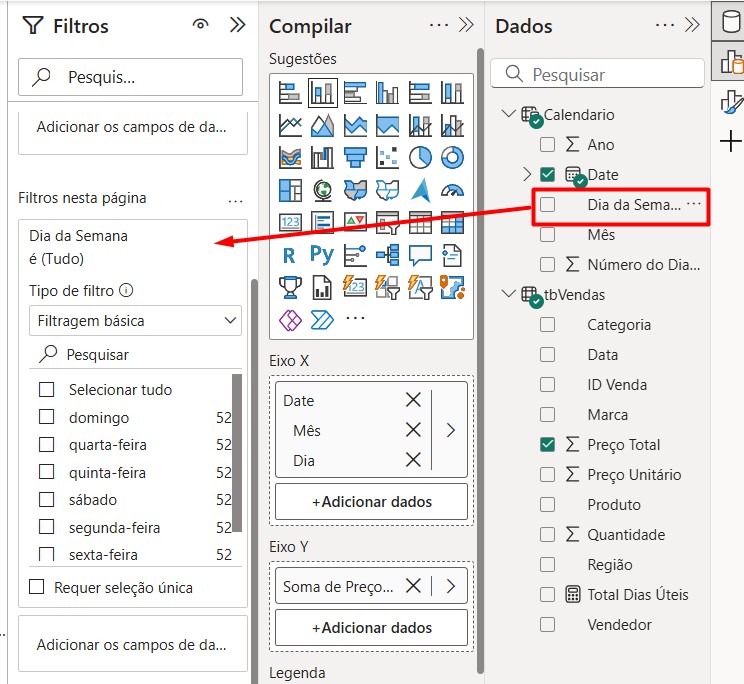The height and width of the screenshot is (684, 744).
Task: Collapse the Dados pane
Action: pyautogui.click(x=692, y=25)
